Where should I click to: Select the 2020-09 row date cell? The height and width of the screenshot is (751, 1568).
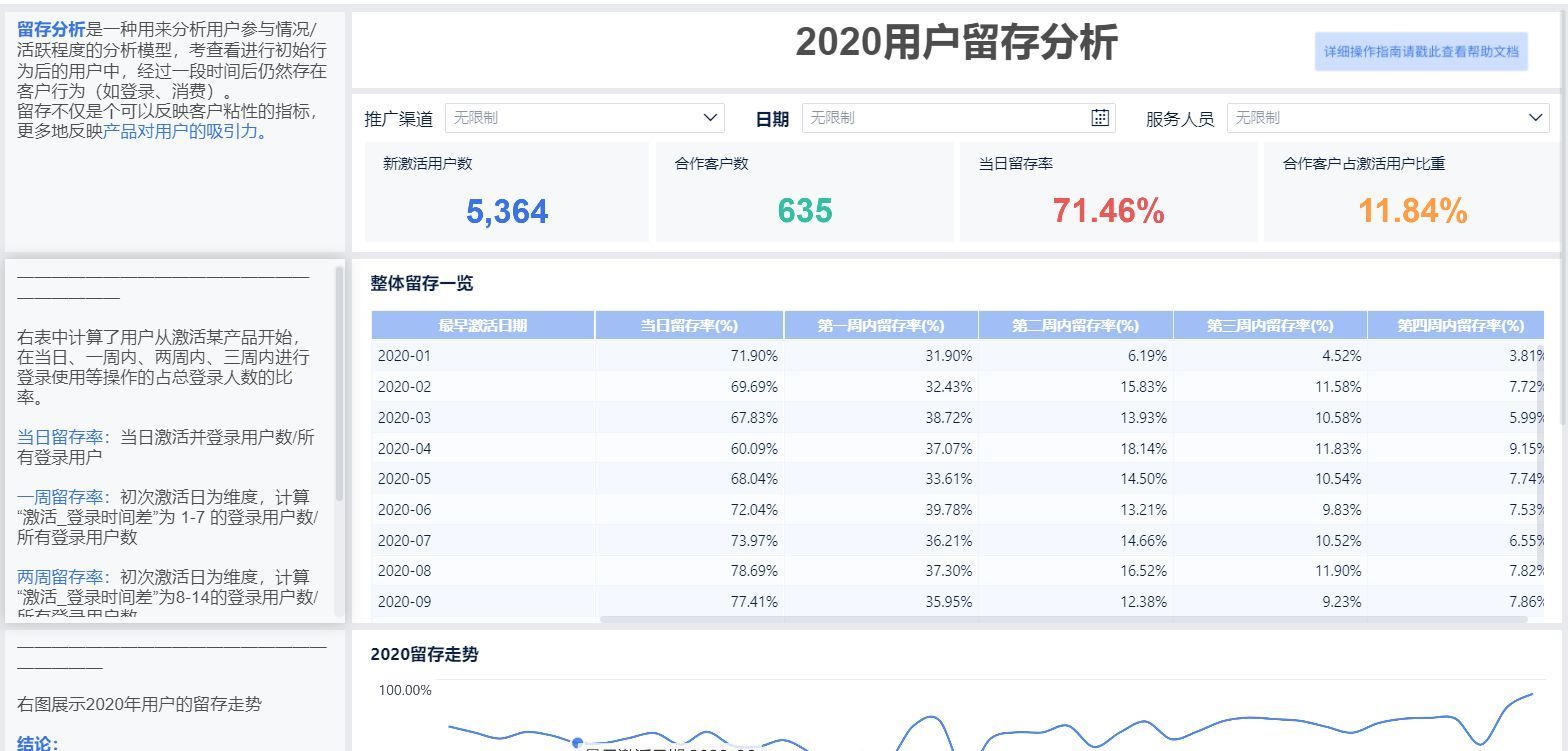click(x=483, y=601)
